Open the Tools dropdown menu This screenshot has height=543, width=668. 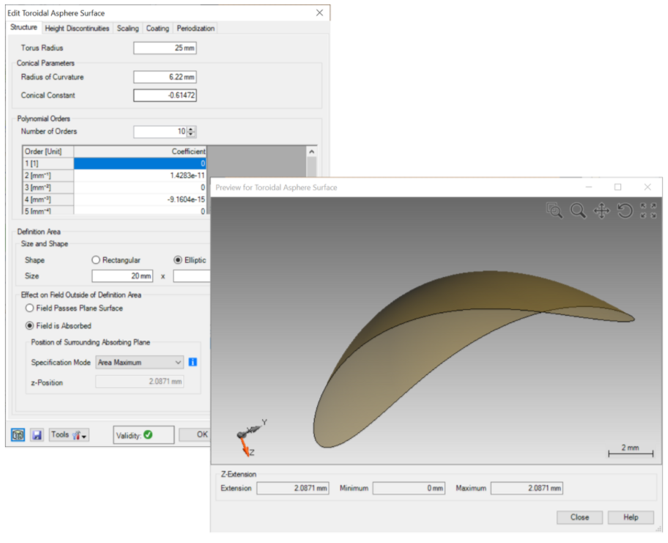[x=70, y=435]
